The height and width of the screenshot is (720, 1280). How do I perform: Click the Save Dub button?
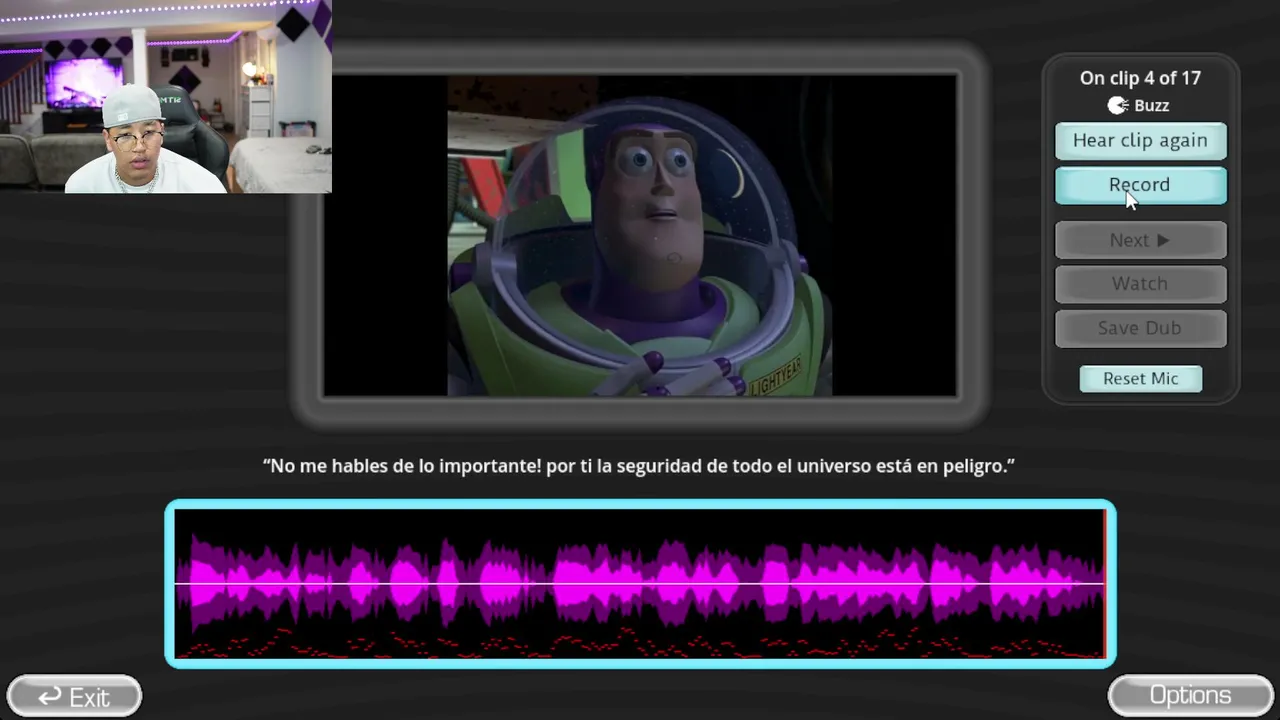tap(1140, 328)
